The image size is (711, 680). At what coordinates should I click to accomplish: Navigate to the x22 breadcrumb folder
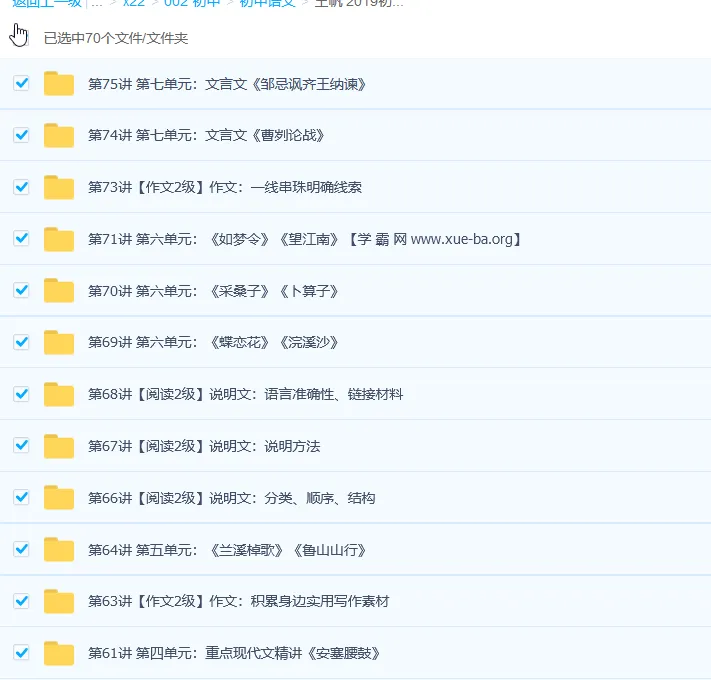tap(134, 3)
